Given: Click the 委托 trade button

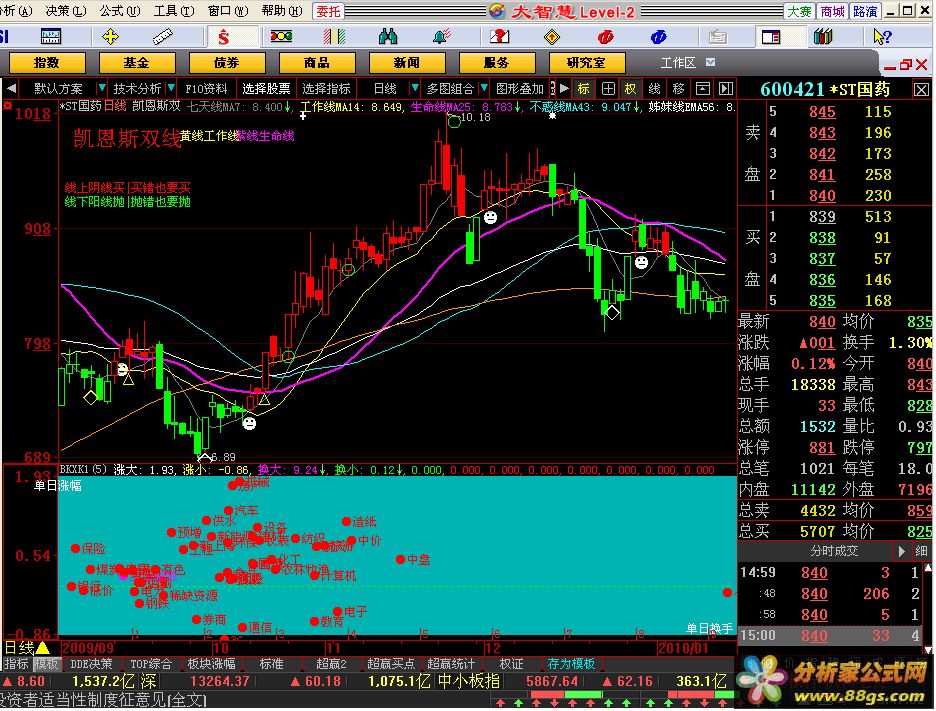Looking at the screenshot, I should (328, 11).
